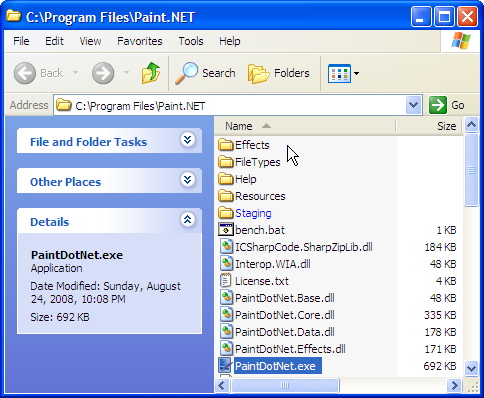
Task: Select PaintDotNet.Core.dll file icon
Action: [226, 315]
